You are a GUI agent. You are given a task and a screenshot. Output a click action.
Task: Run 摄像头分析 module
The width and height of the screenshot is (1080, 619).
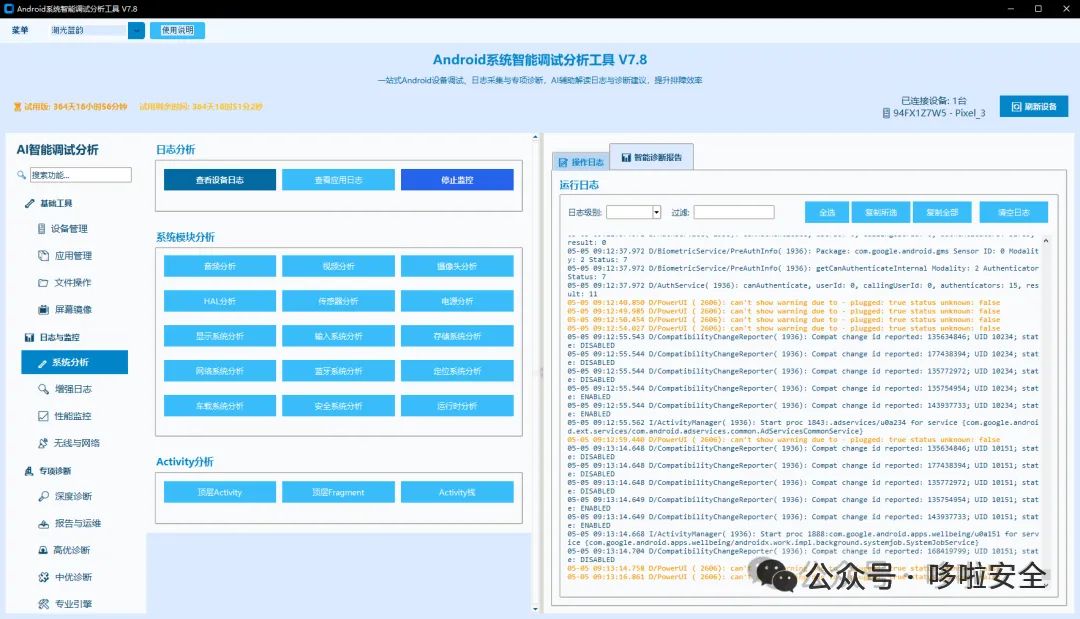pyautogui.click(x=457, y=266)
